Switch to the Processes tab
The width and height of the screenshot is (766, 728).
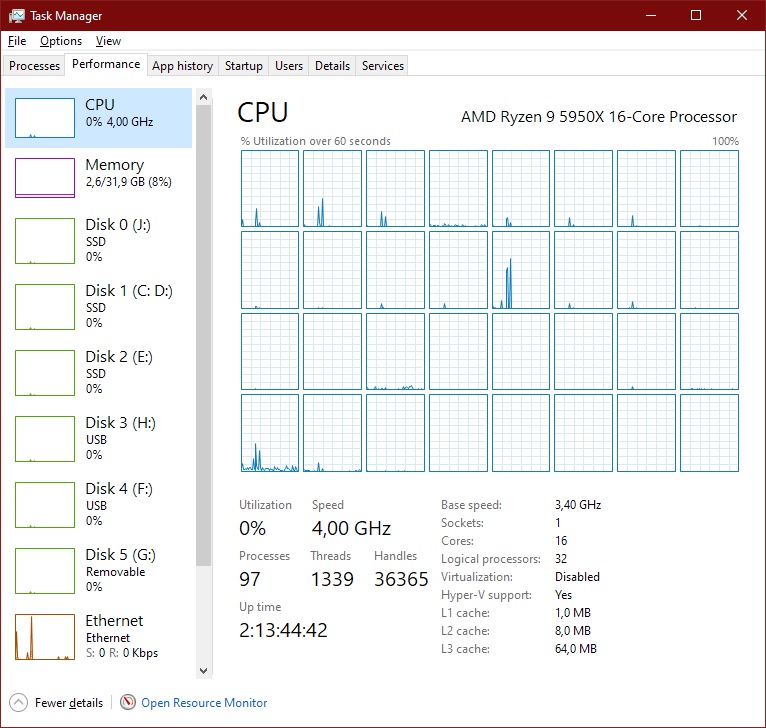click(34, 66)
